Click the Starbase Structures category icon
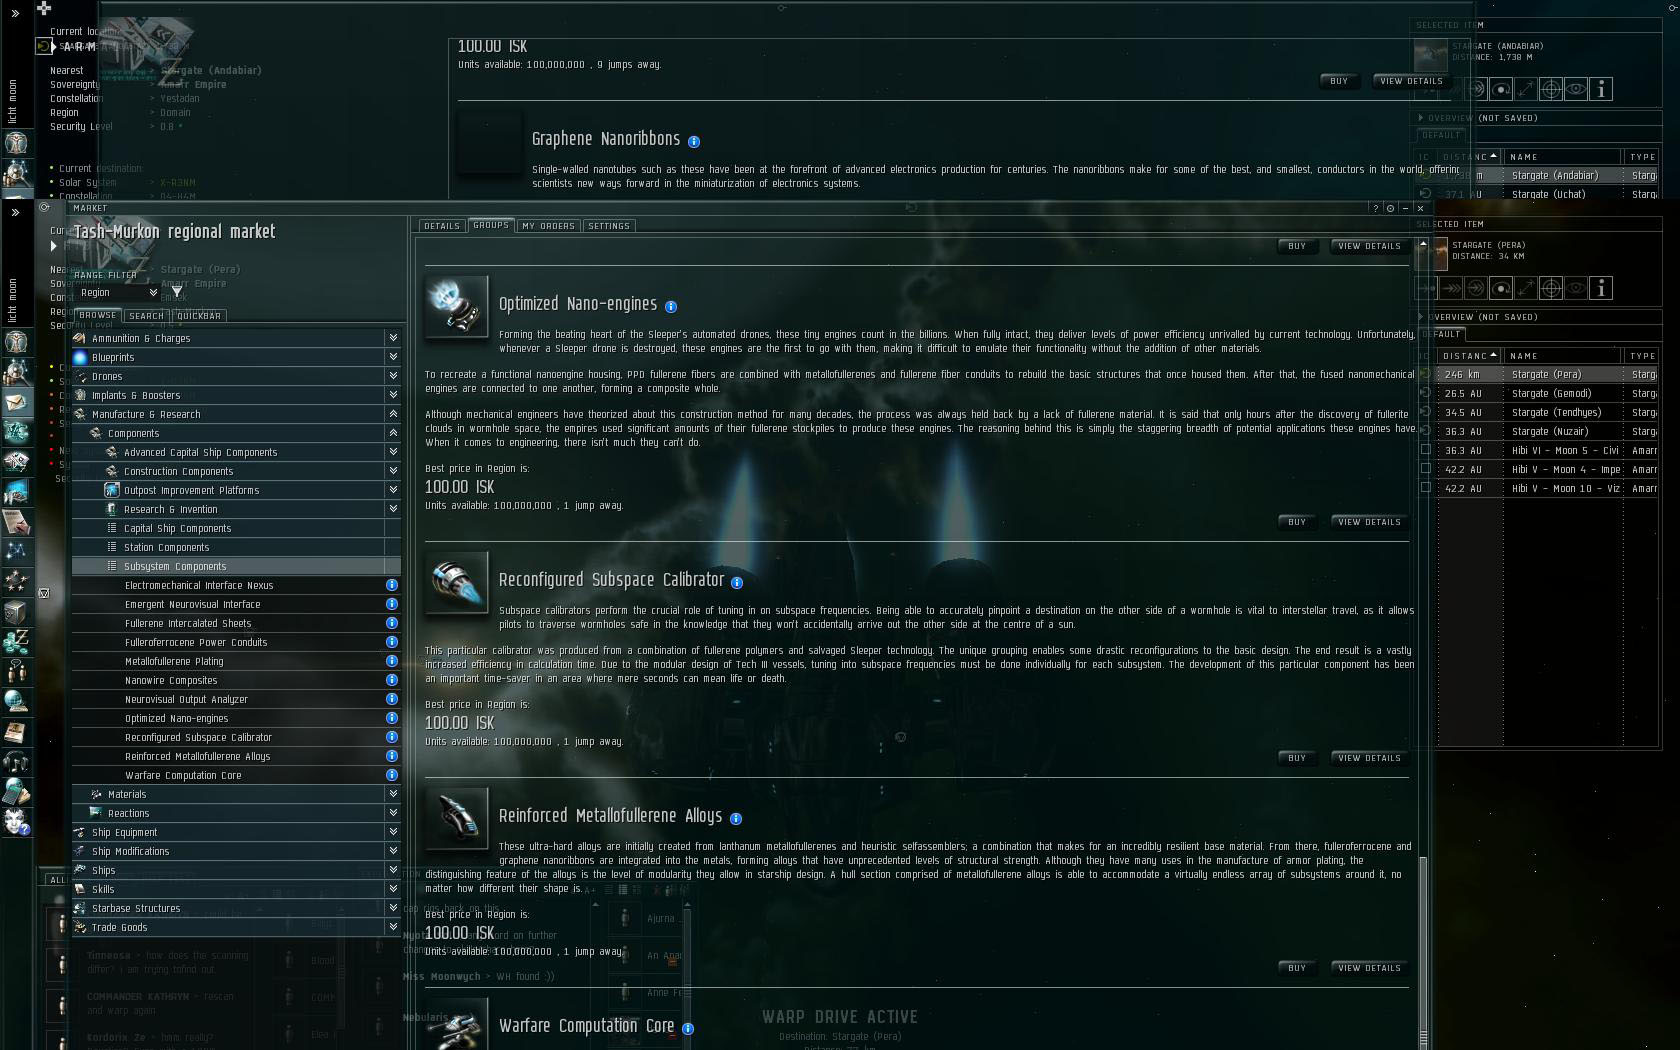 (x=80, y=908)
